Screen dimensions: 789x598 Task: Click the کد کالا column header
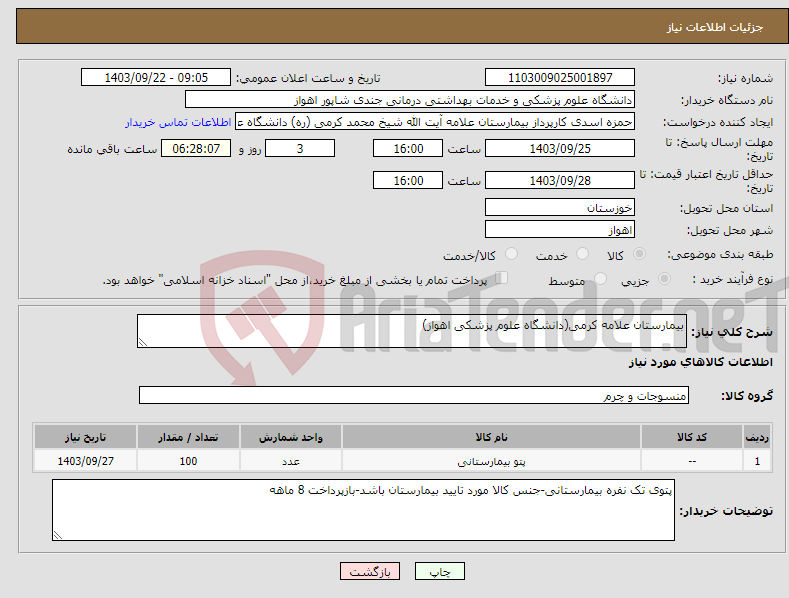(692, 437)
